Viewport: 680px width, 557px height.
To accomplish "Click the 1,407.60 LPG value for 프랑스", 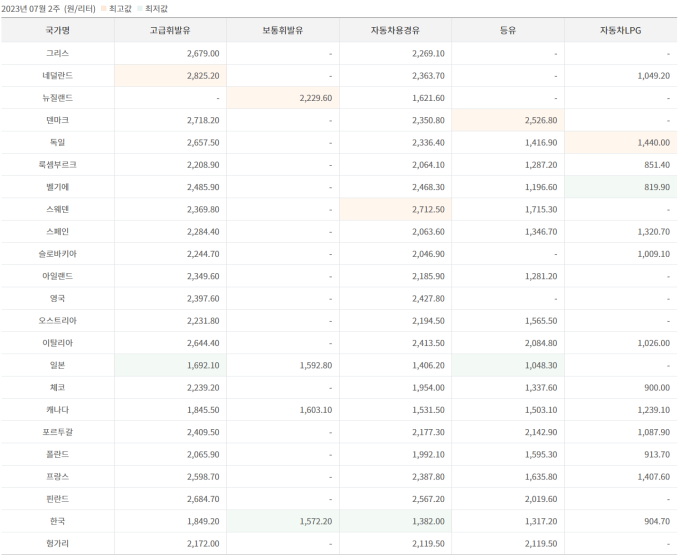I will (654, 476).
